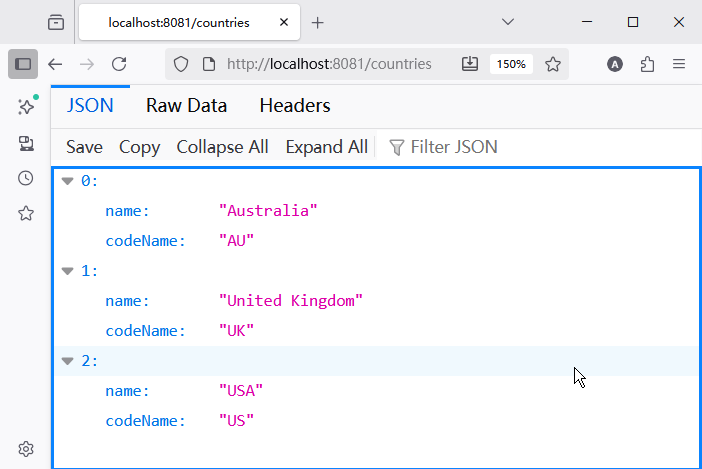Open the list all tabs dropdown chevron

click(x=508, y=22)
